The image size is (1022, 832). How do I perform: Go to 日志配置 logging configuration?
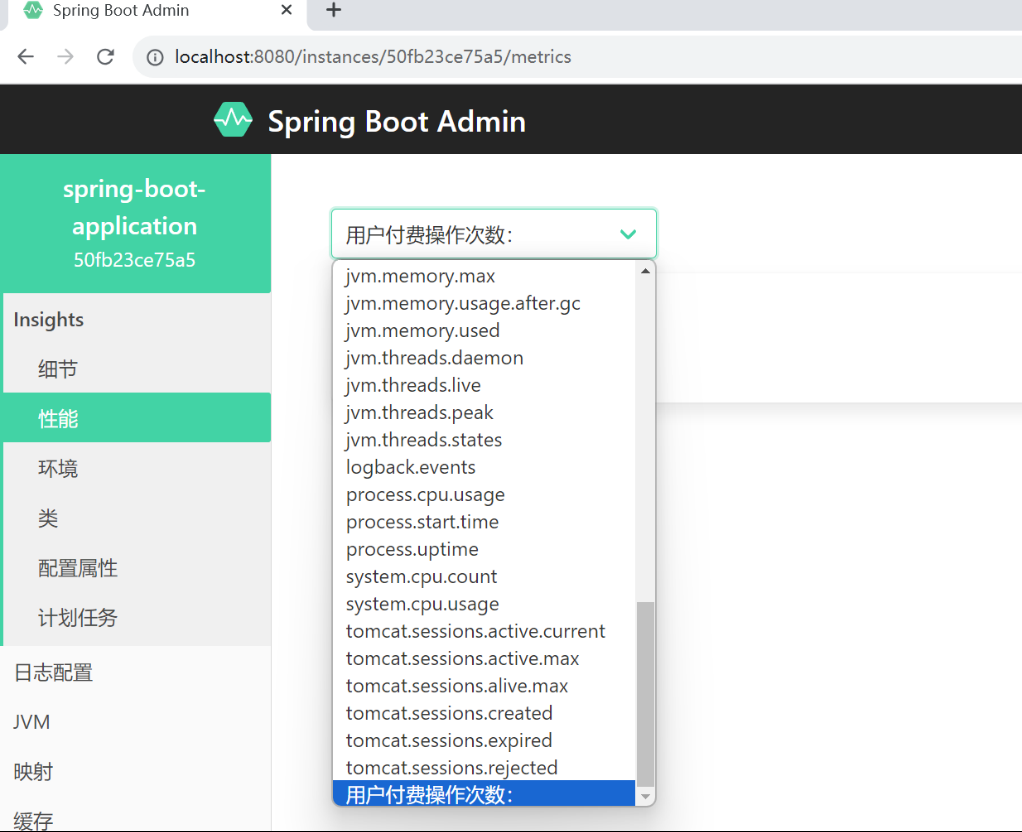(53, 672)
